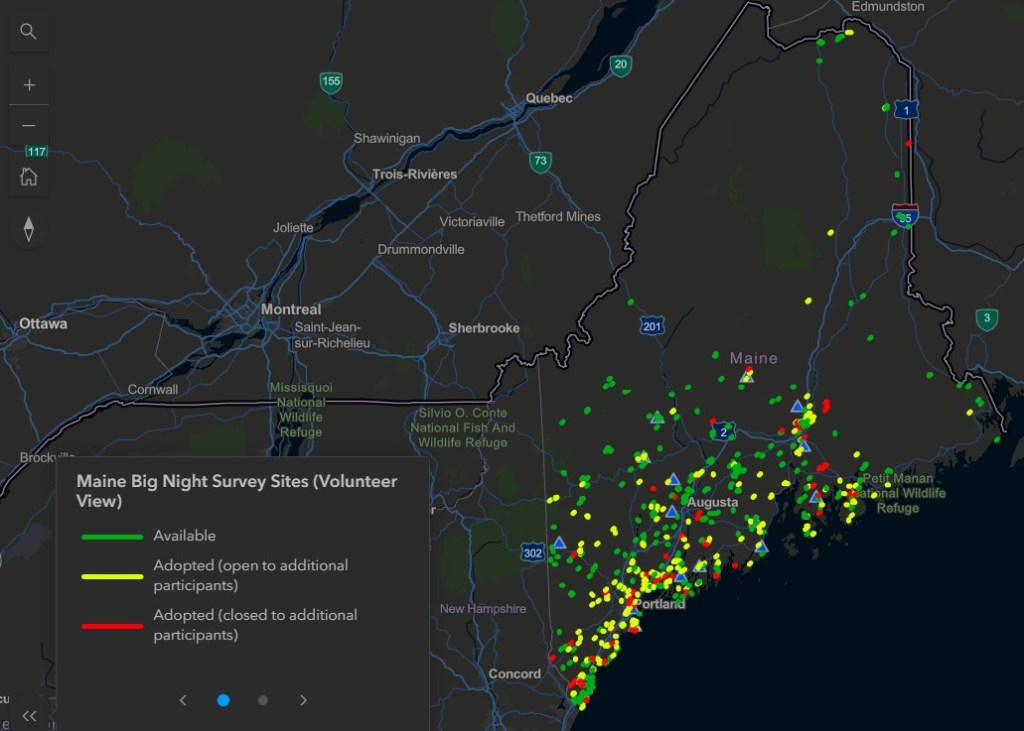Click the Maine Big Night Survey Sites title

click(236, 491)
